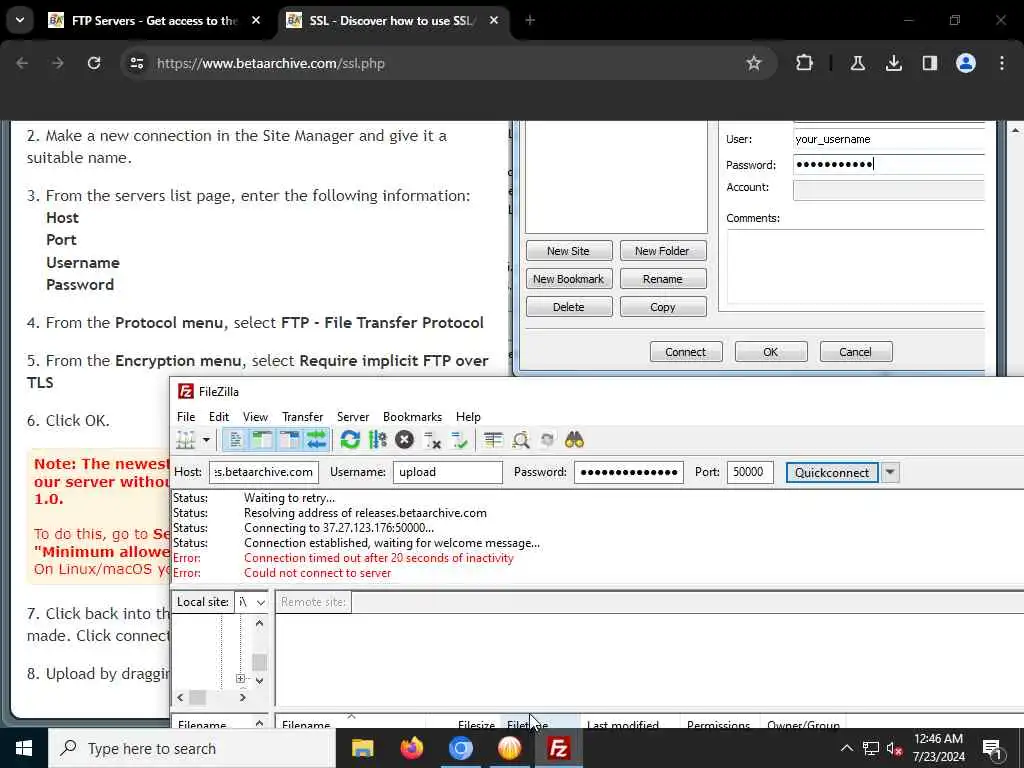Open the FileZilla Transfer menu
Viewport: 1024px width, 768px height.
point(302,417)
